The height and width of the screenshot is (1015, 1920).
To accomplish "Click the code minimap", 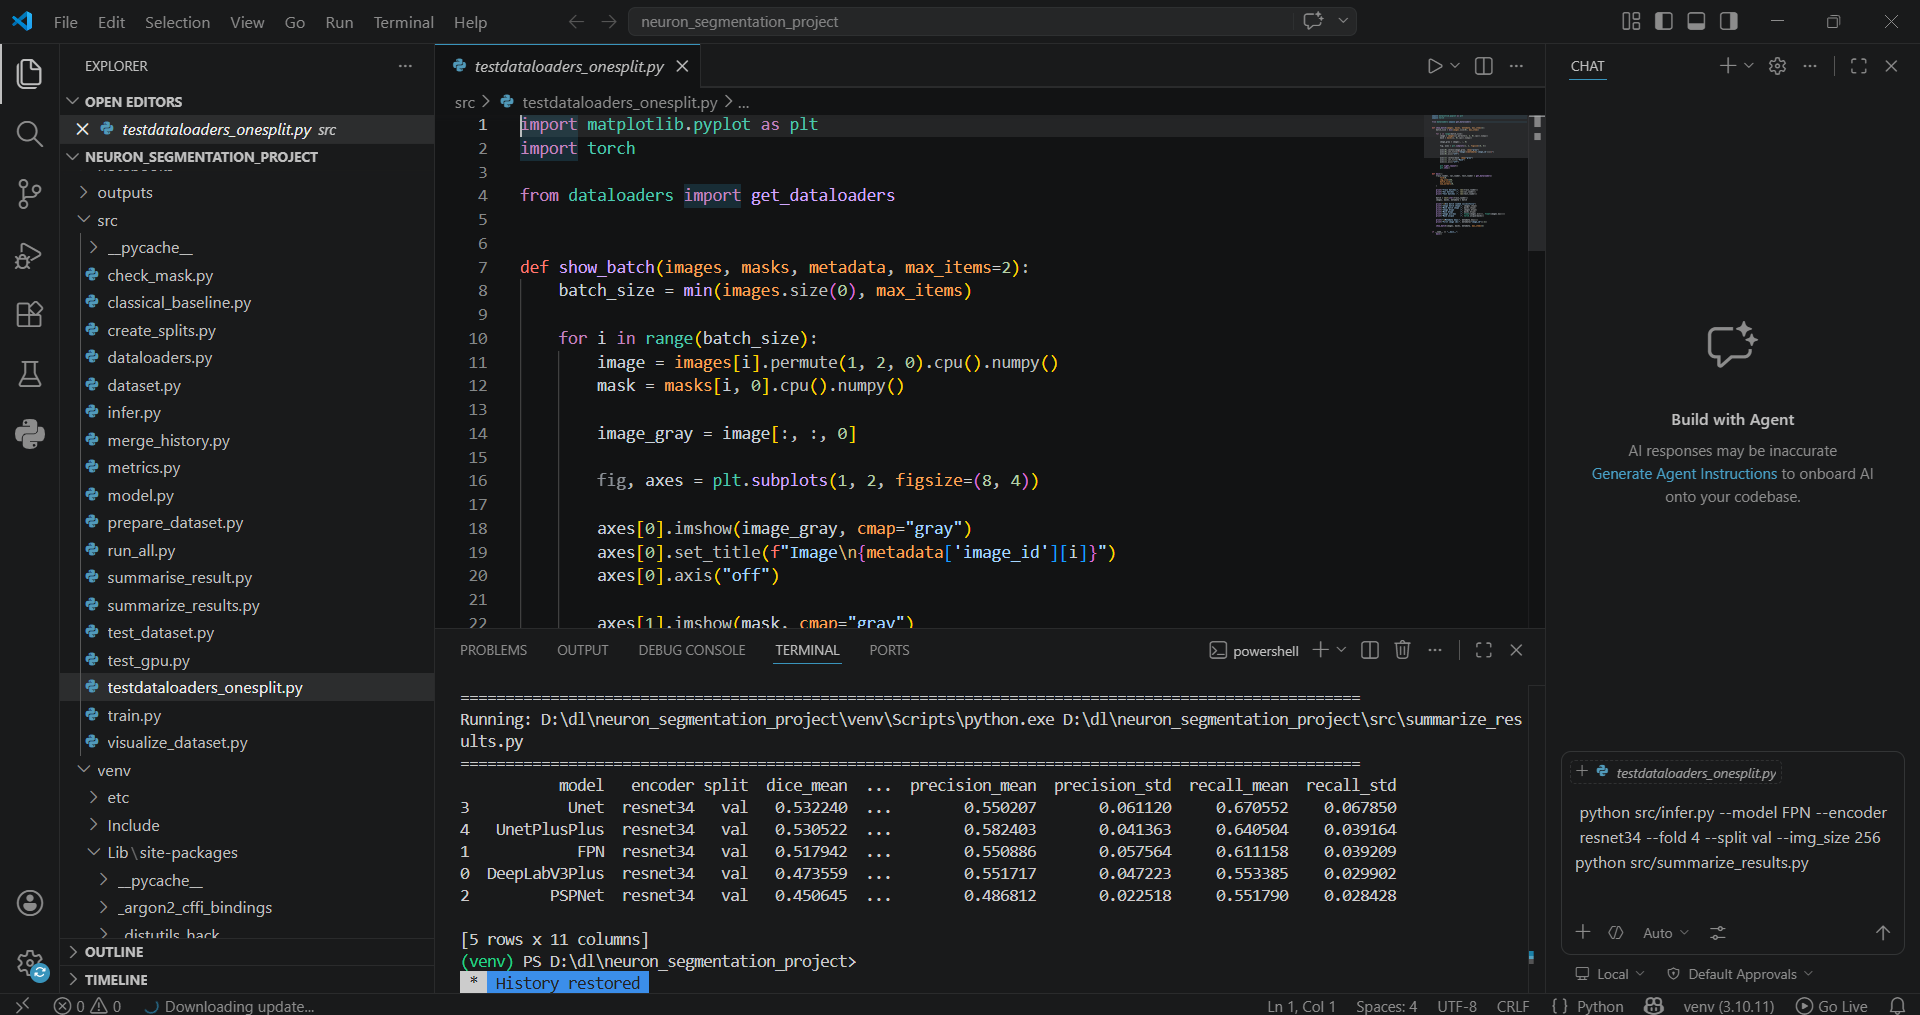I will coord(1475,175).
